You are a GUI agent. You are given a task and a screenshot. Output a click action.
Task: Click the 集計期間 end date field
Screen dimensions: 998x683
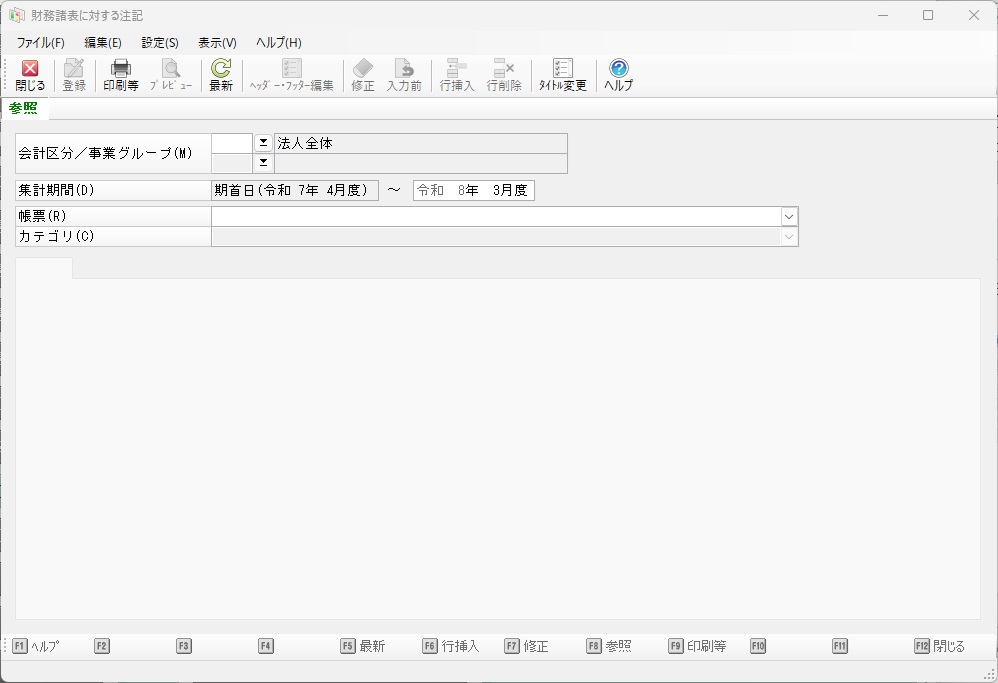tap(474, 191)
